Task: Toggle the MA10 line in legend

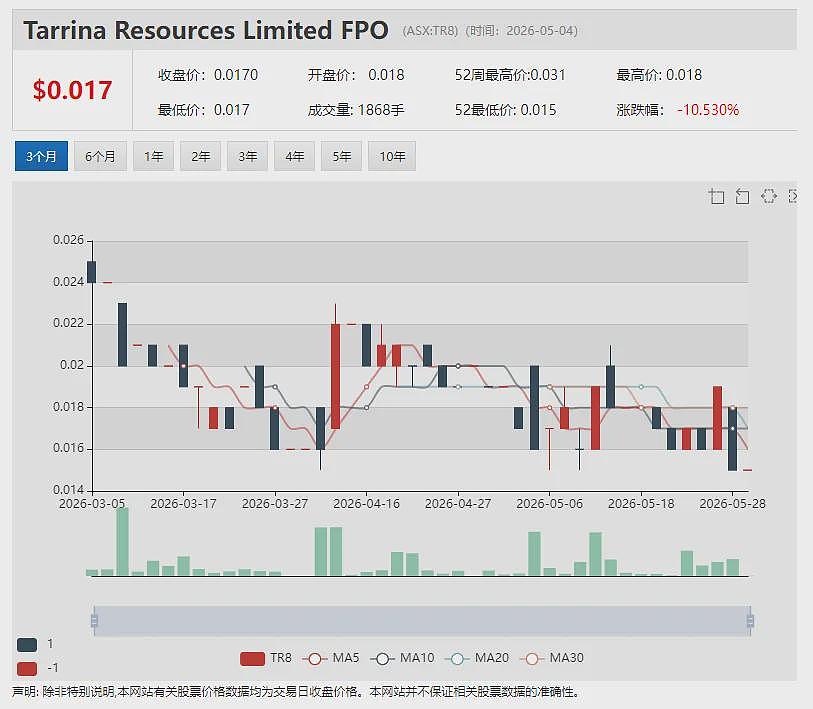Action: pos(402,658)
